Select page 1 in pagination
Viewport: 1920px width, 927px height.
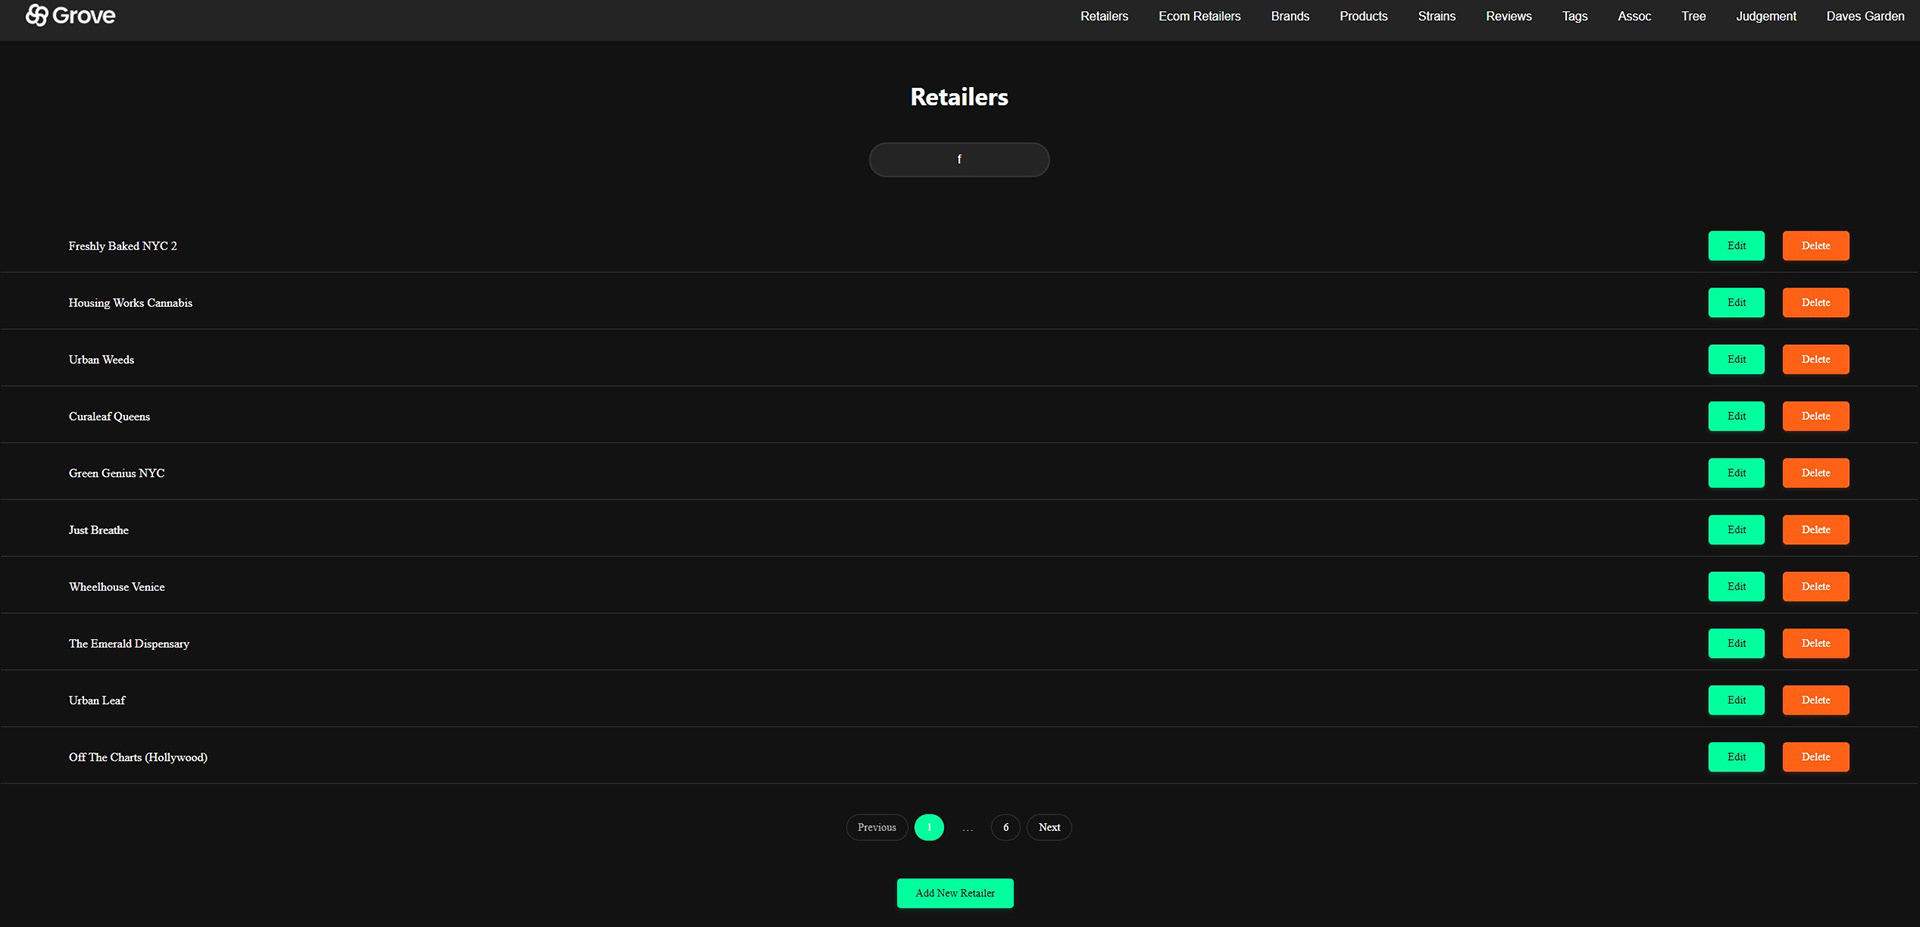click(x=929, y=828)
